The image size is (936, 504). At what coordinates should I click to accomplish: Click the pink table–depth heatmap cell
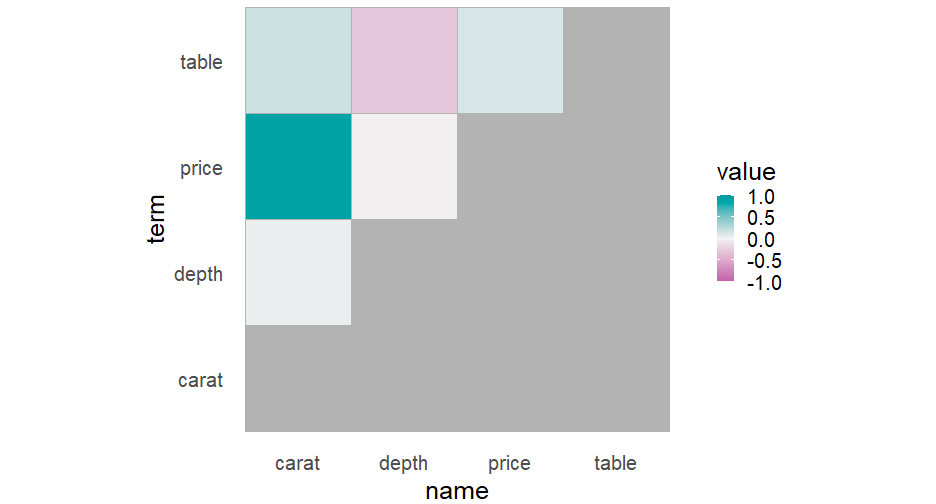404,61
